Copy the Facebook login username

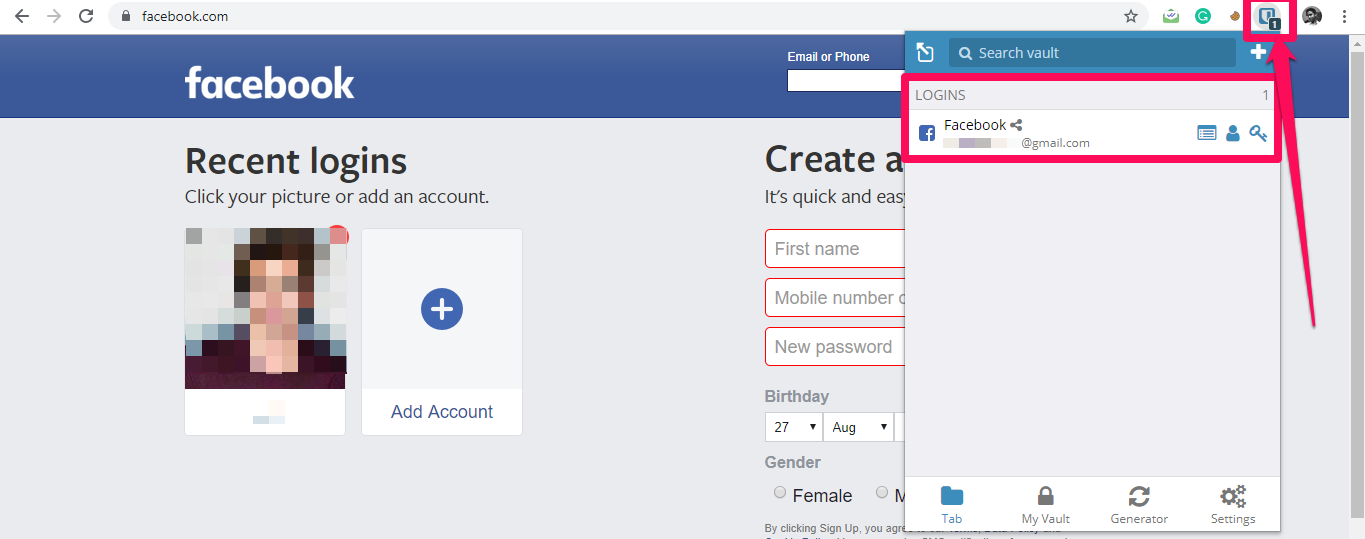(x=1233, y=133)
